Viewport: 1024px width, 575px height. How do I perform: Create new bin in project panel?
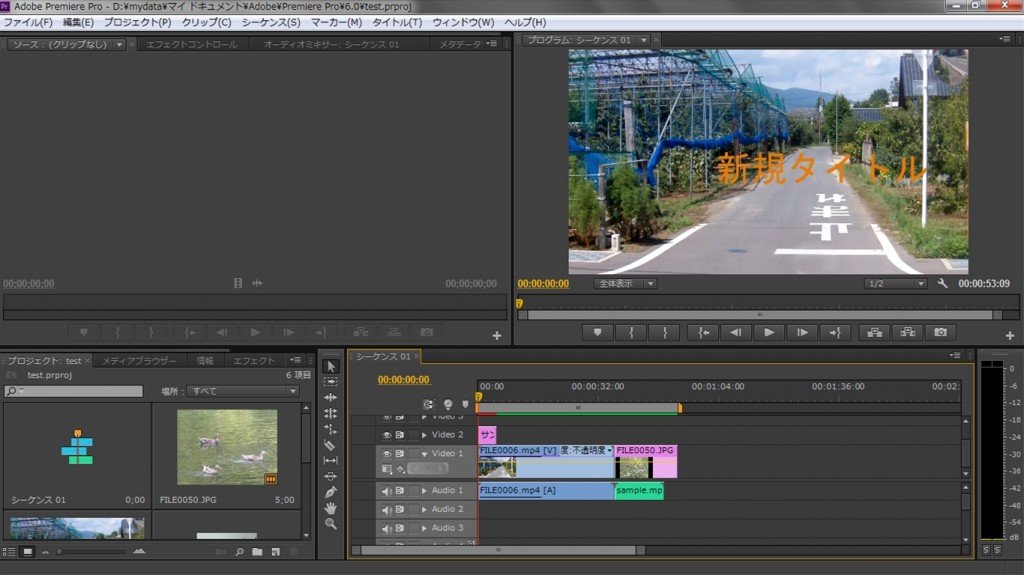pos(257,552)
